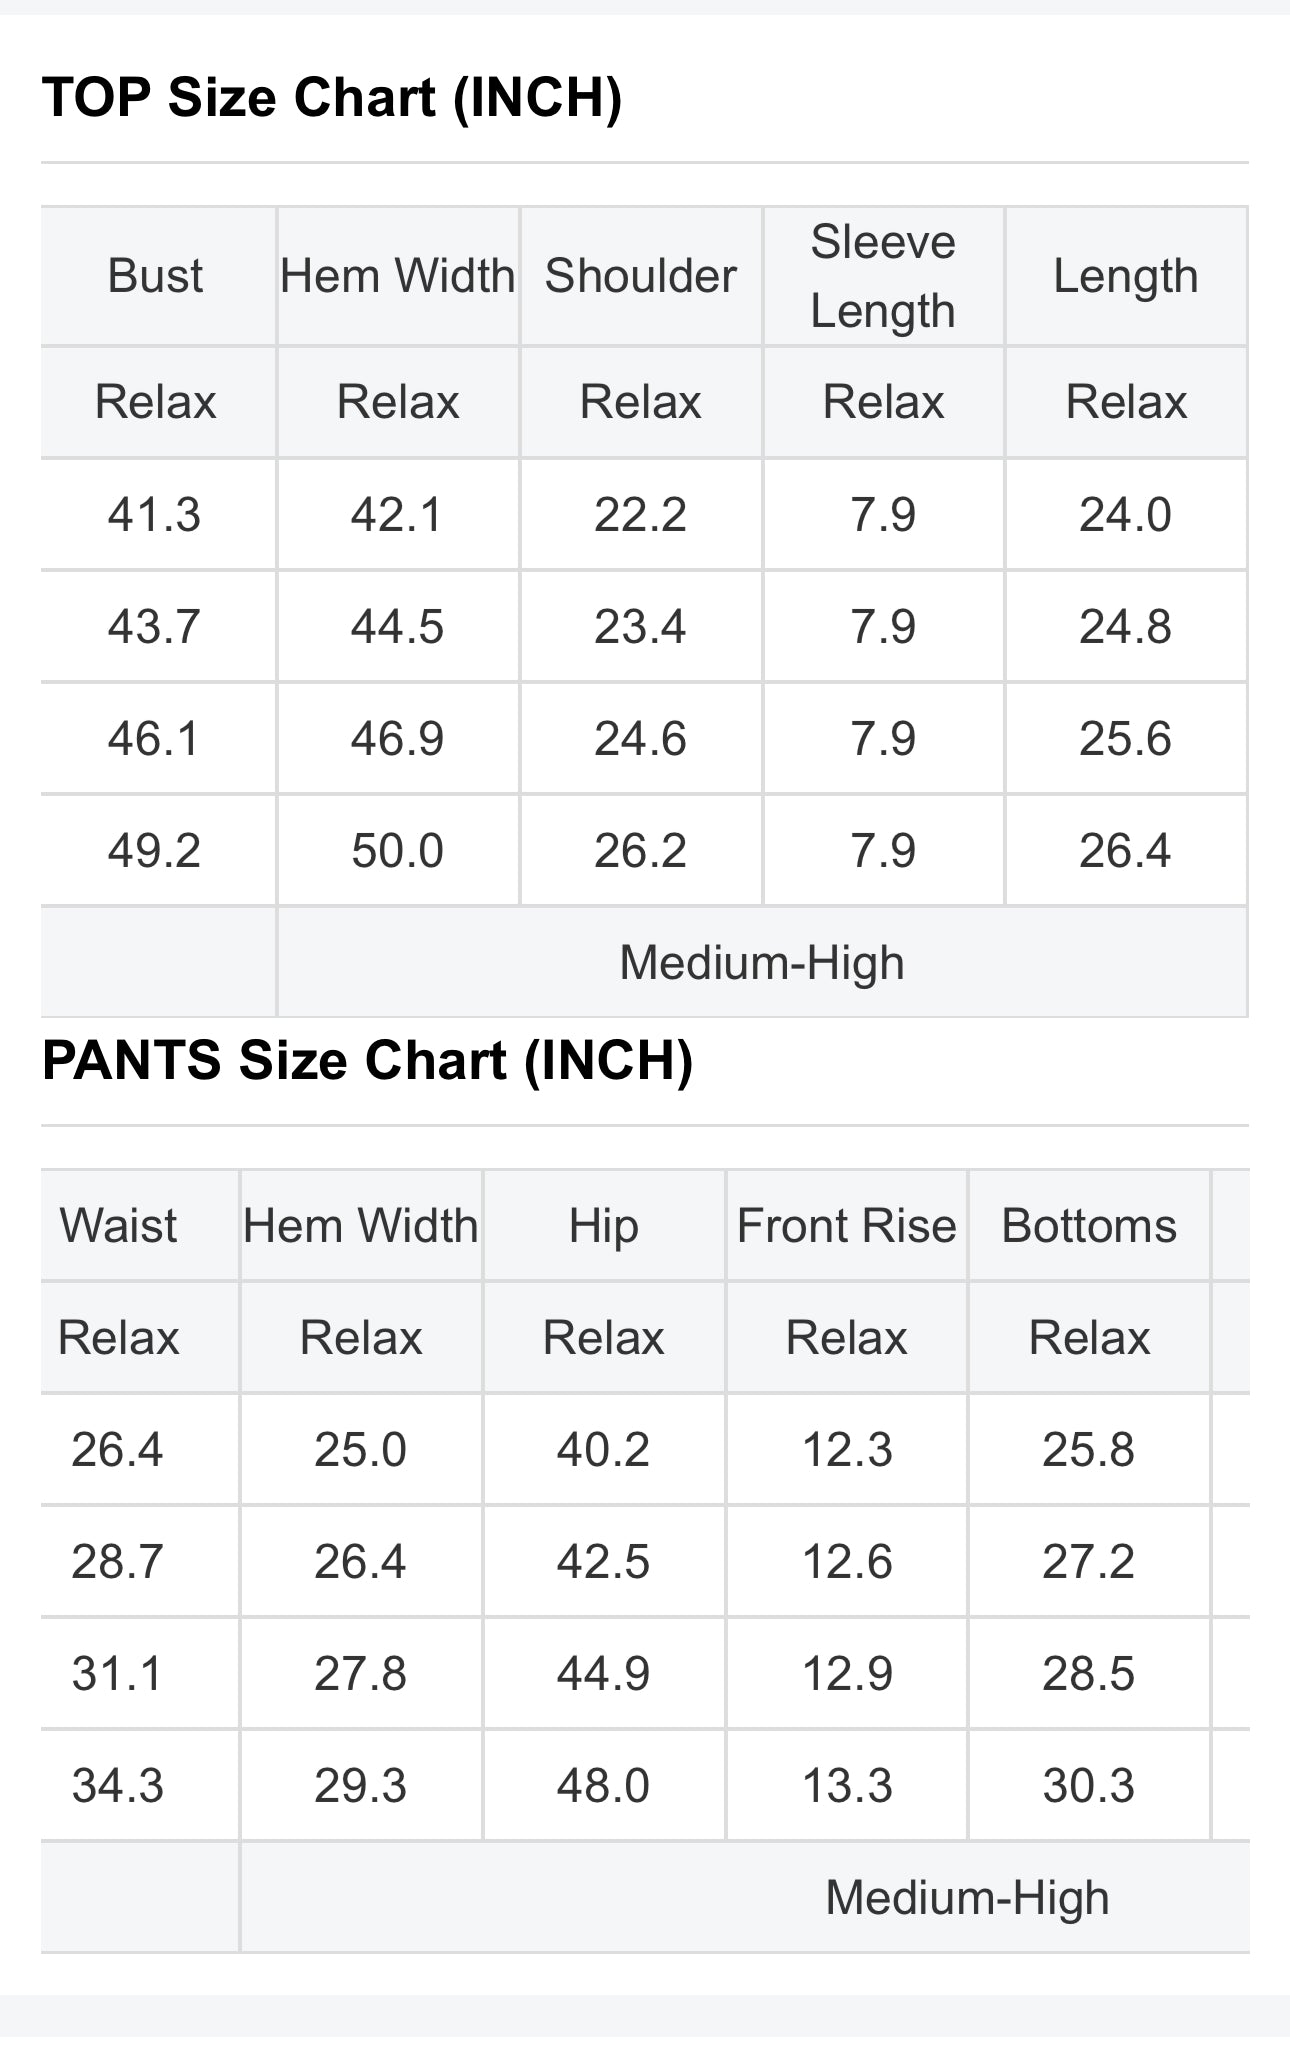This screenshot has width=1290, height=2055.
Task: Select the Shoulder column header
Action: (x=640, y=276)
